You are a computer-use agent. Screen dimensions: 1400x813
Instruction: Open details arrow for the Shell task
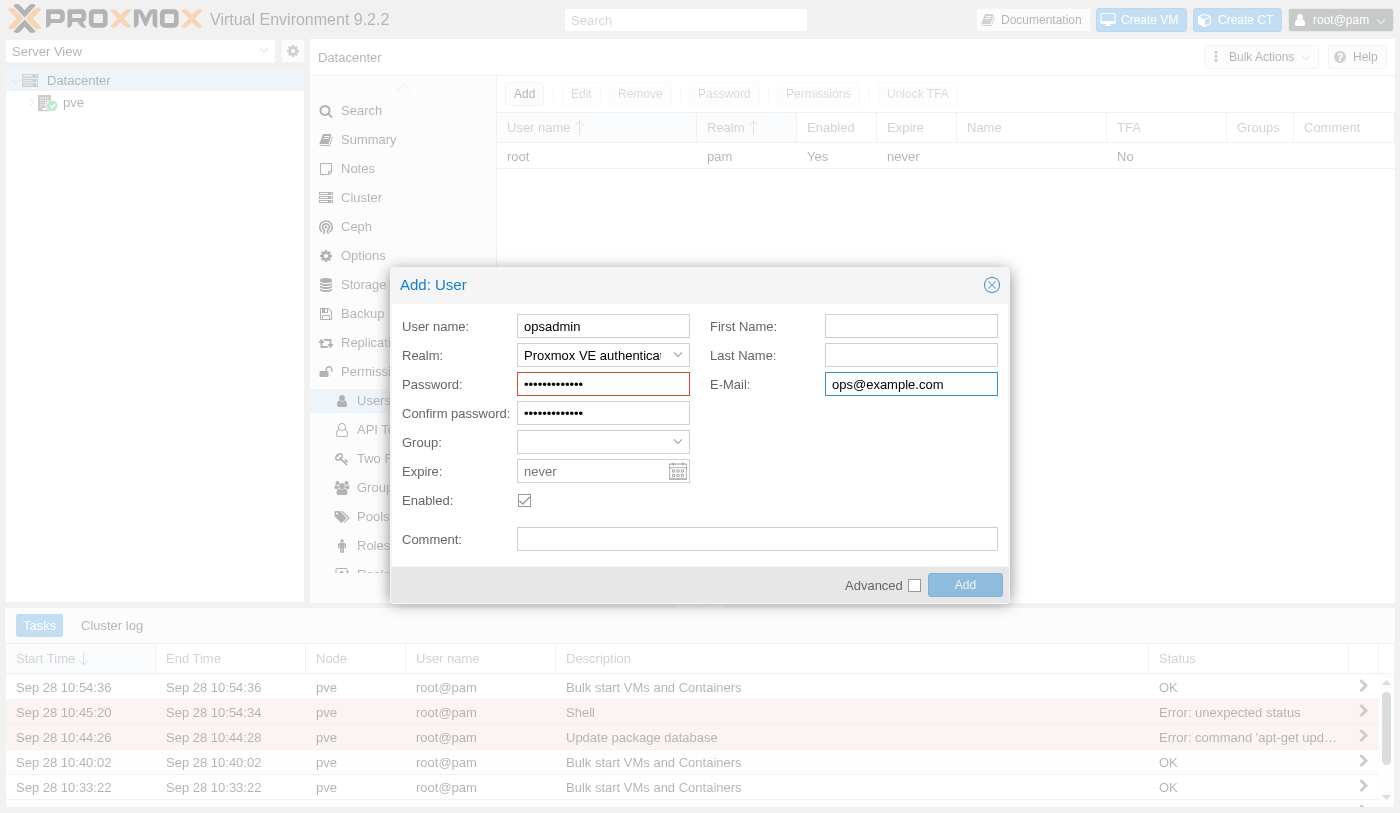tap(1363, 711)
